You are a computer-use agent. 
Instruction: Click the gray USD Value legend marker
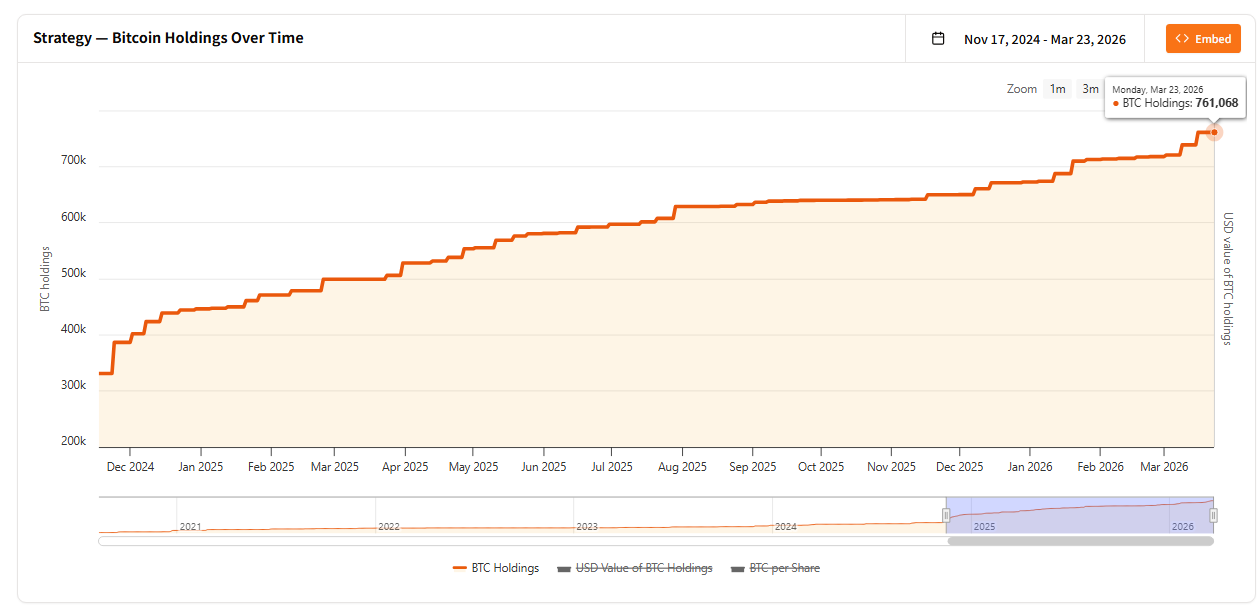(564, 568)
